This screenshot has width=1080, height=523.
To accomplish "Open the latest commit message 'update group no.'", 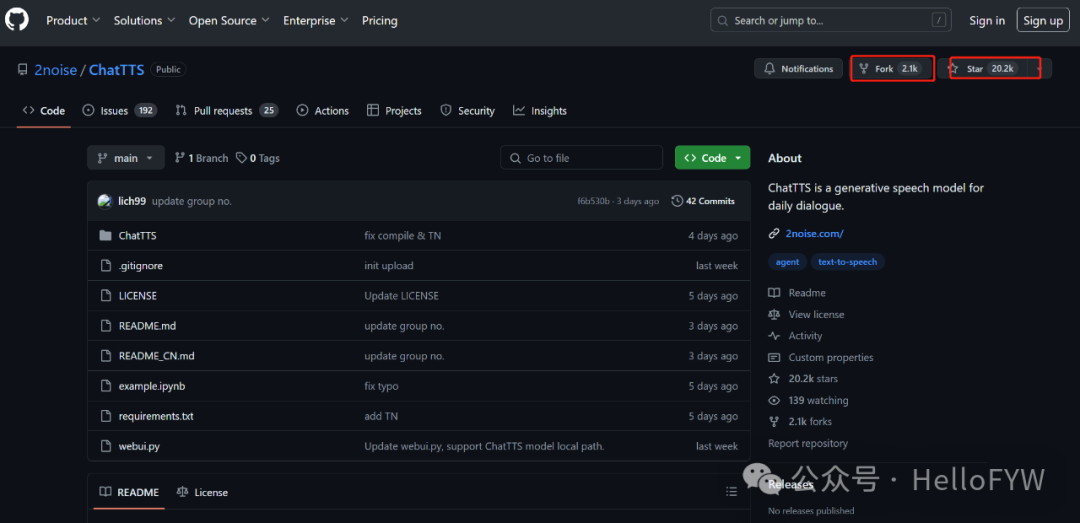I will click(x=191, y=201).
